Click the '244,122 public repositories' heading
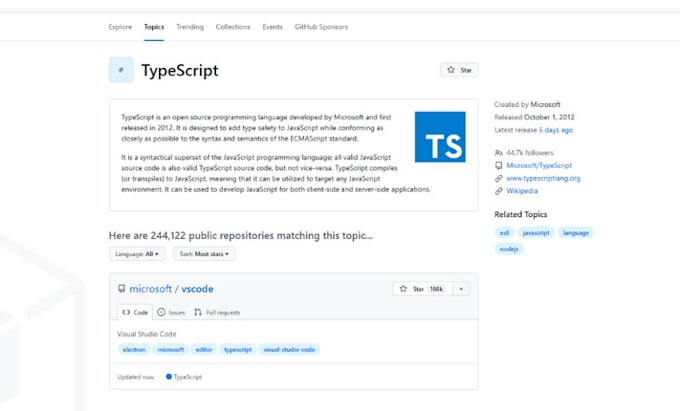This screenshot has height=411, width=680. click(241, 235)
